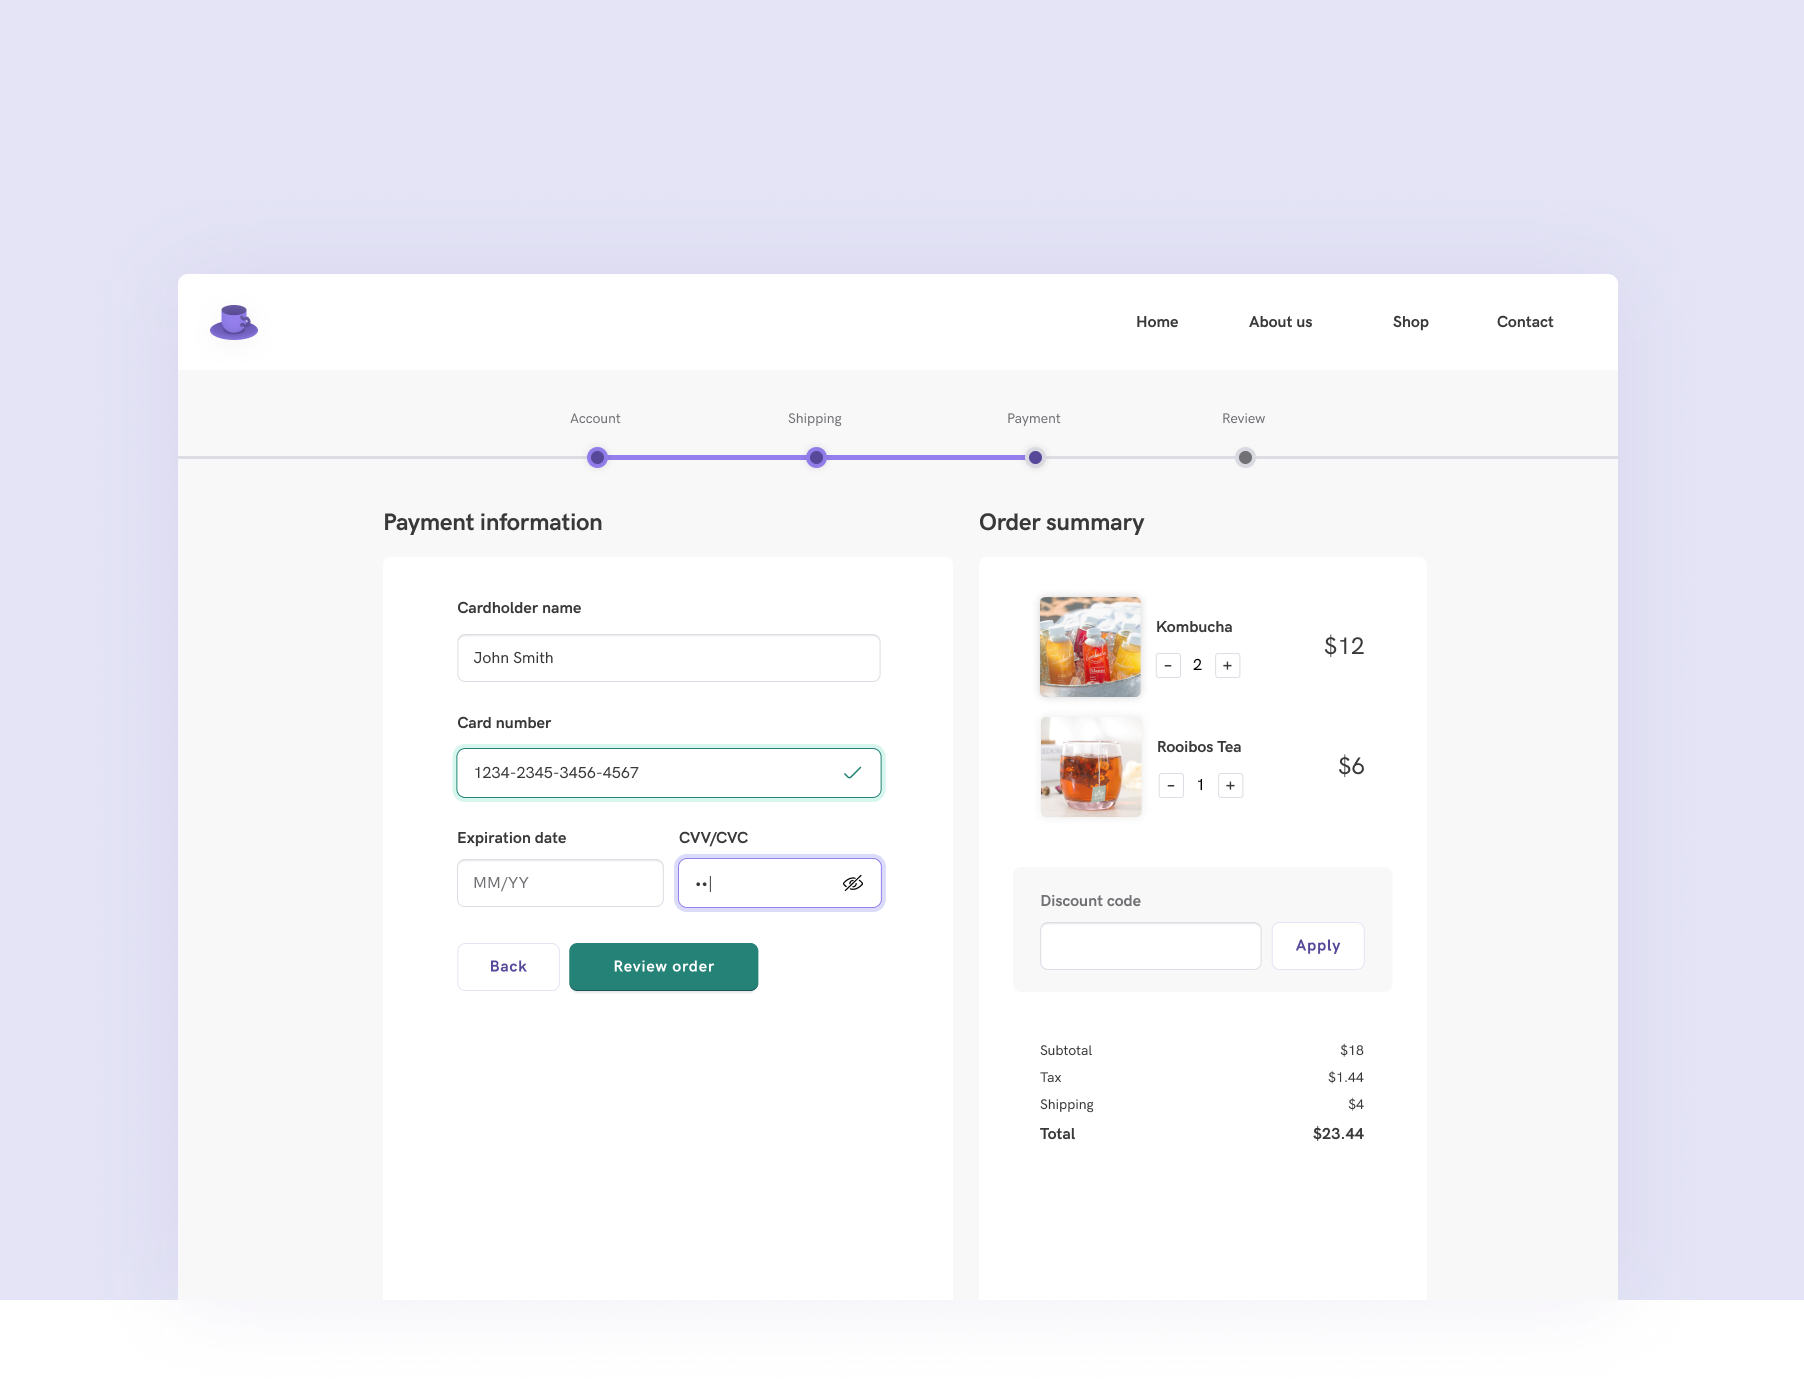
Task: Increase Rooibos Tea quantity with plus
Action: click(x=1230, y=785)
